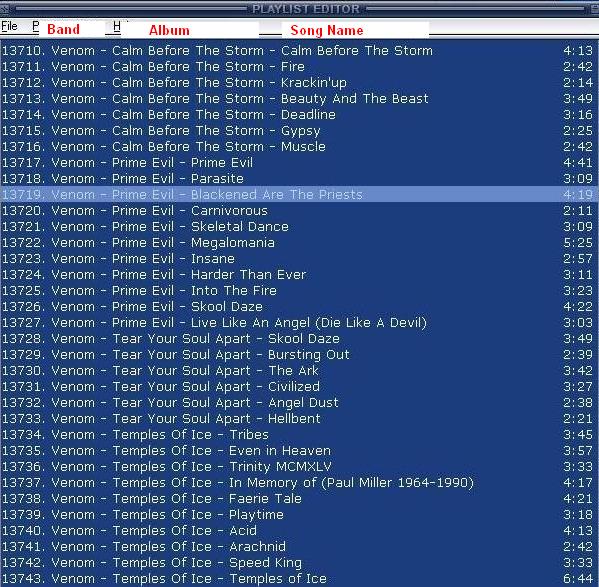Select track 13735 Even in Heaven
The image size is (599, 587).
coord(299,451)
